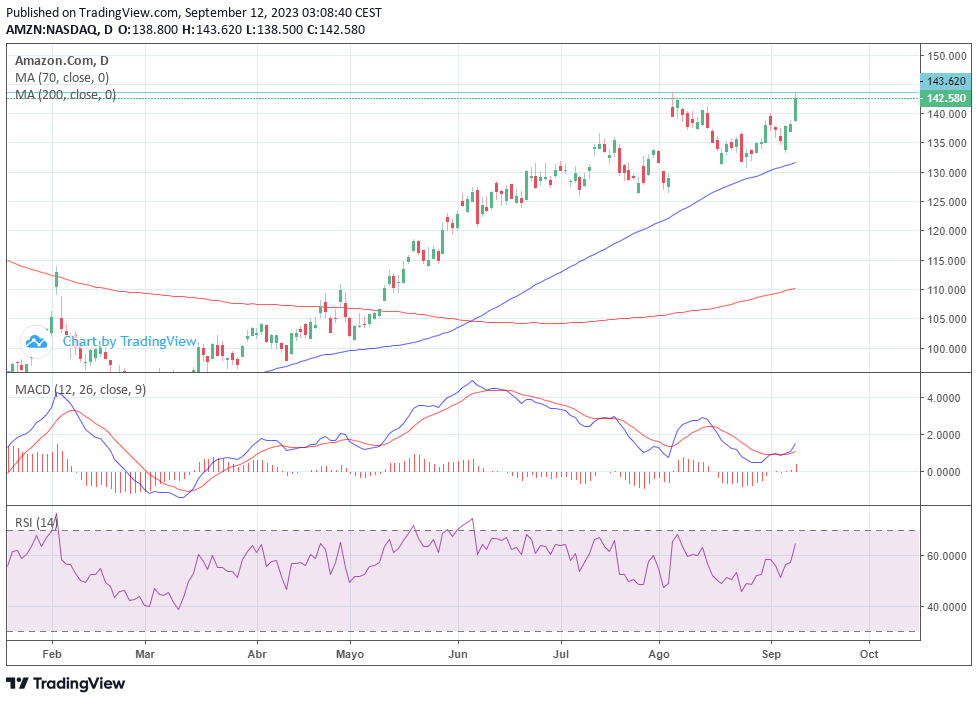Screen dimensions: 978x702
Task: Click the 110.000 price axis label
Action: click(947, 290)
